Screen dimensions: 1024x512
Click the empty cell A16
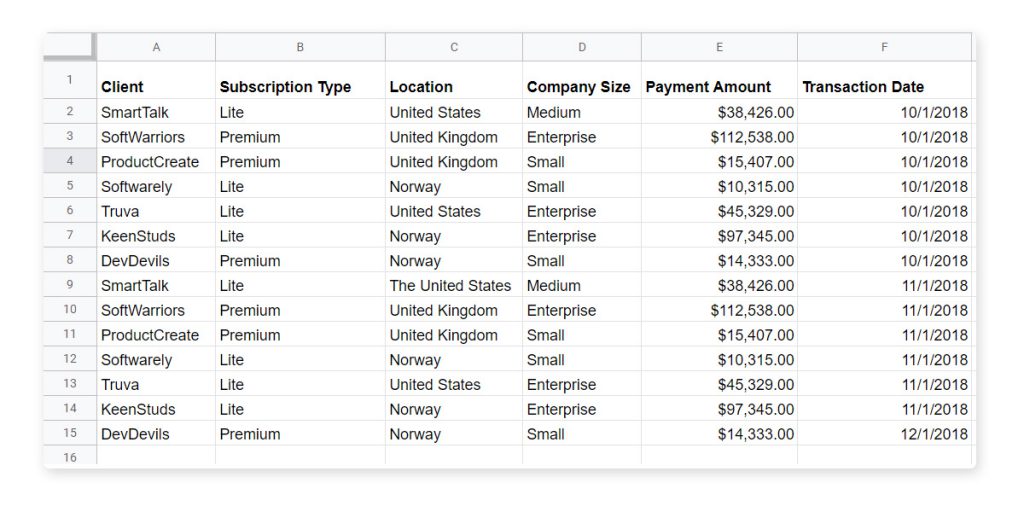156,456
